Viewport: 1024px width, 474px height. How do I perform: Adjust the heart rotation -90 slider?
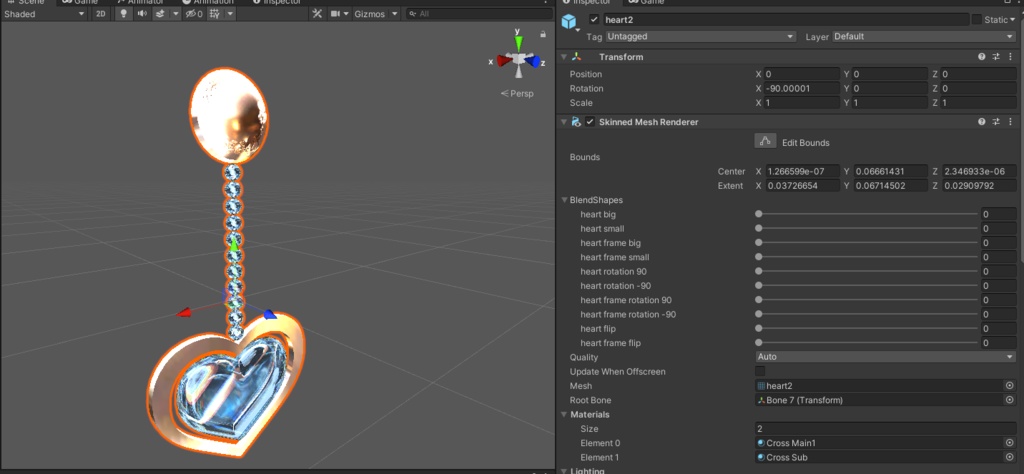(x=867, y=286)
